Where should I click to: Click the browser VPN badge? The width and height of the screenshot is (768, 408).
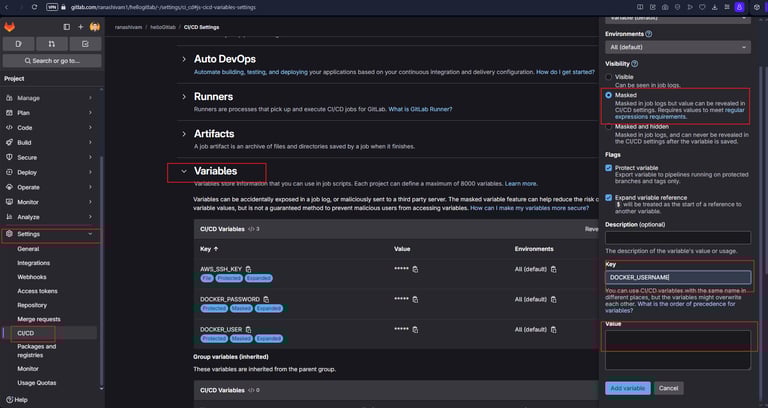click(52, 7)
